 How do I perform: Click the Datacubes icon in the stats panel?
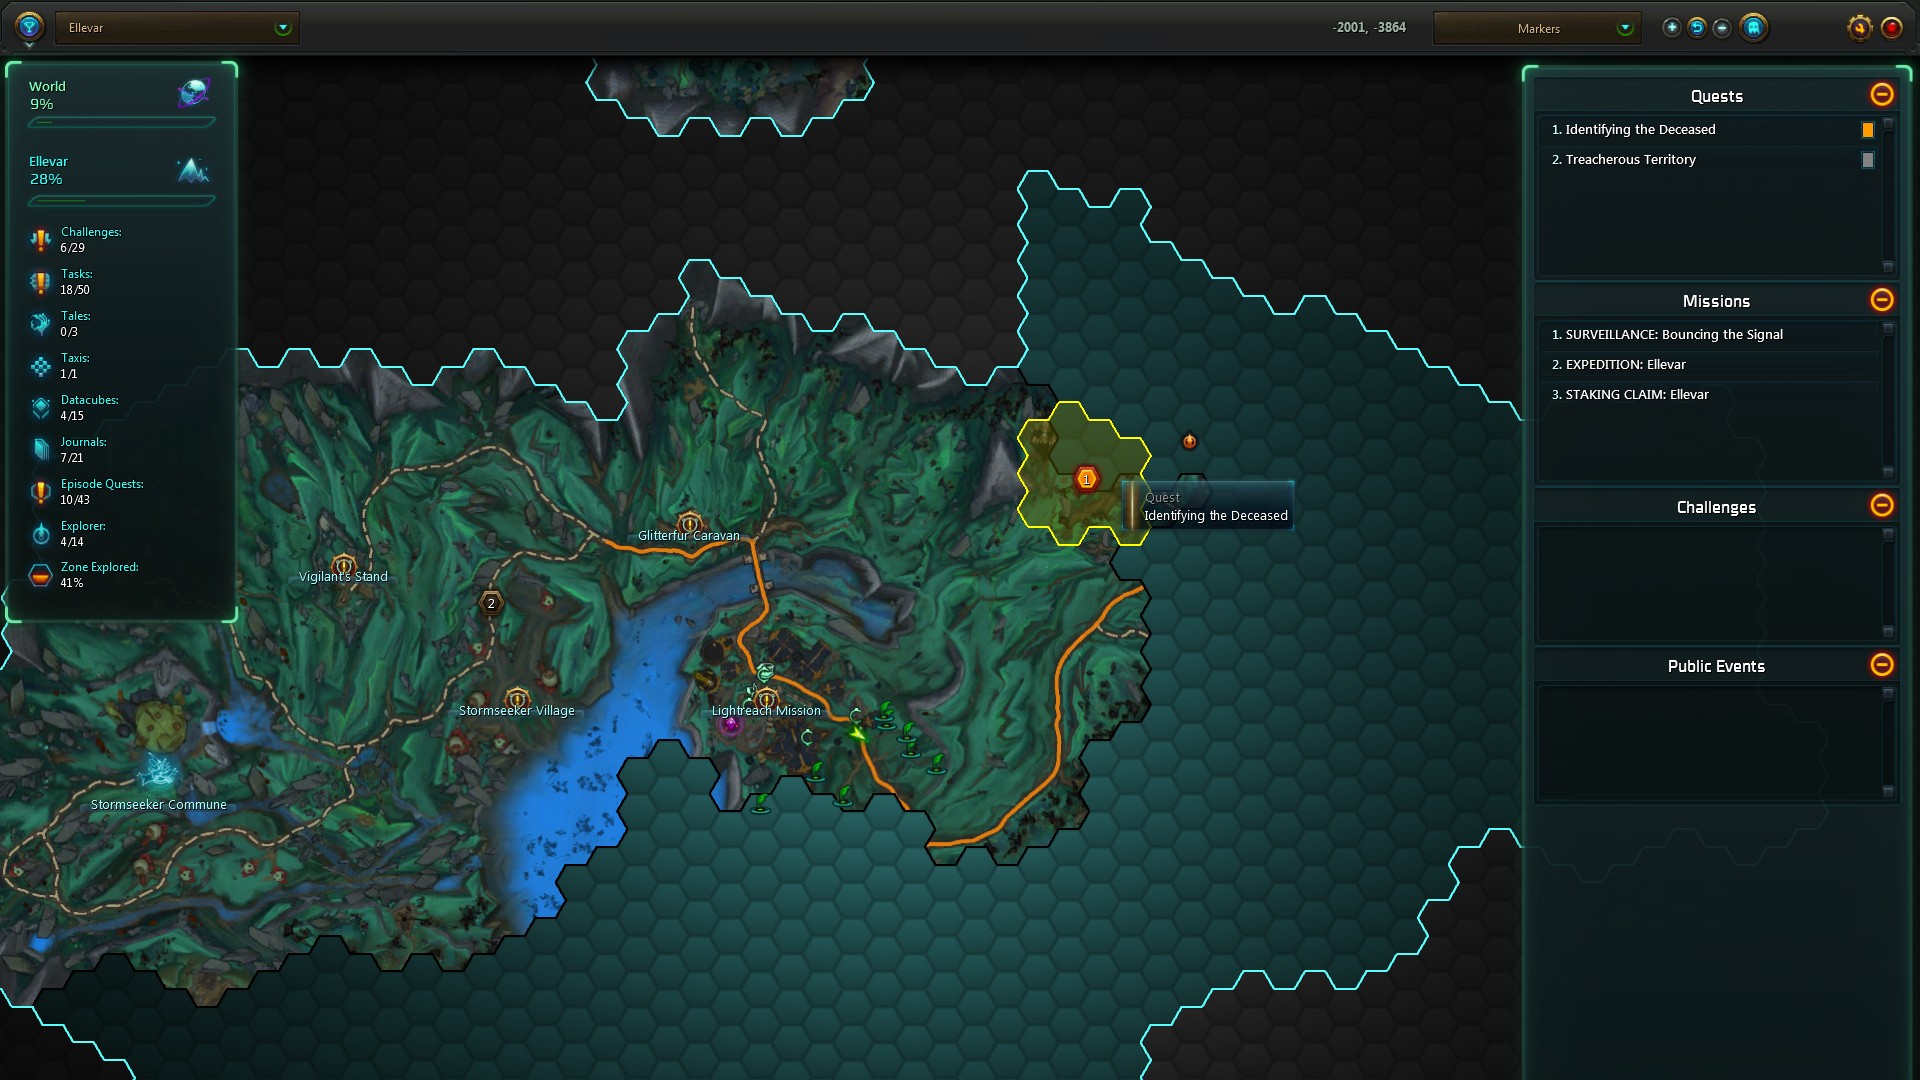pyautogui.click(x=40, y=408)
